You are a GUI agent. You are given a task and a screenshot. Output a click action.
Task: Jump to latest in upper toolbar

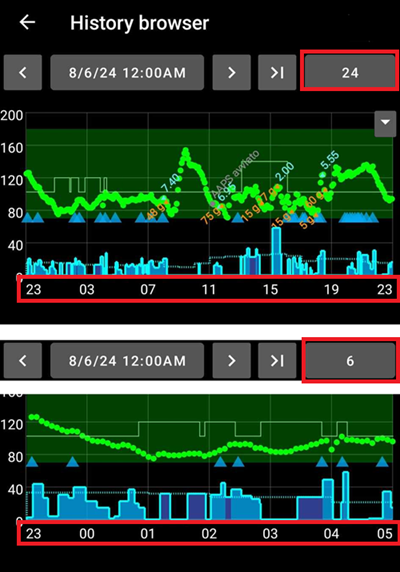277,73
